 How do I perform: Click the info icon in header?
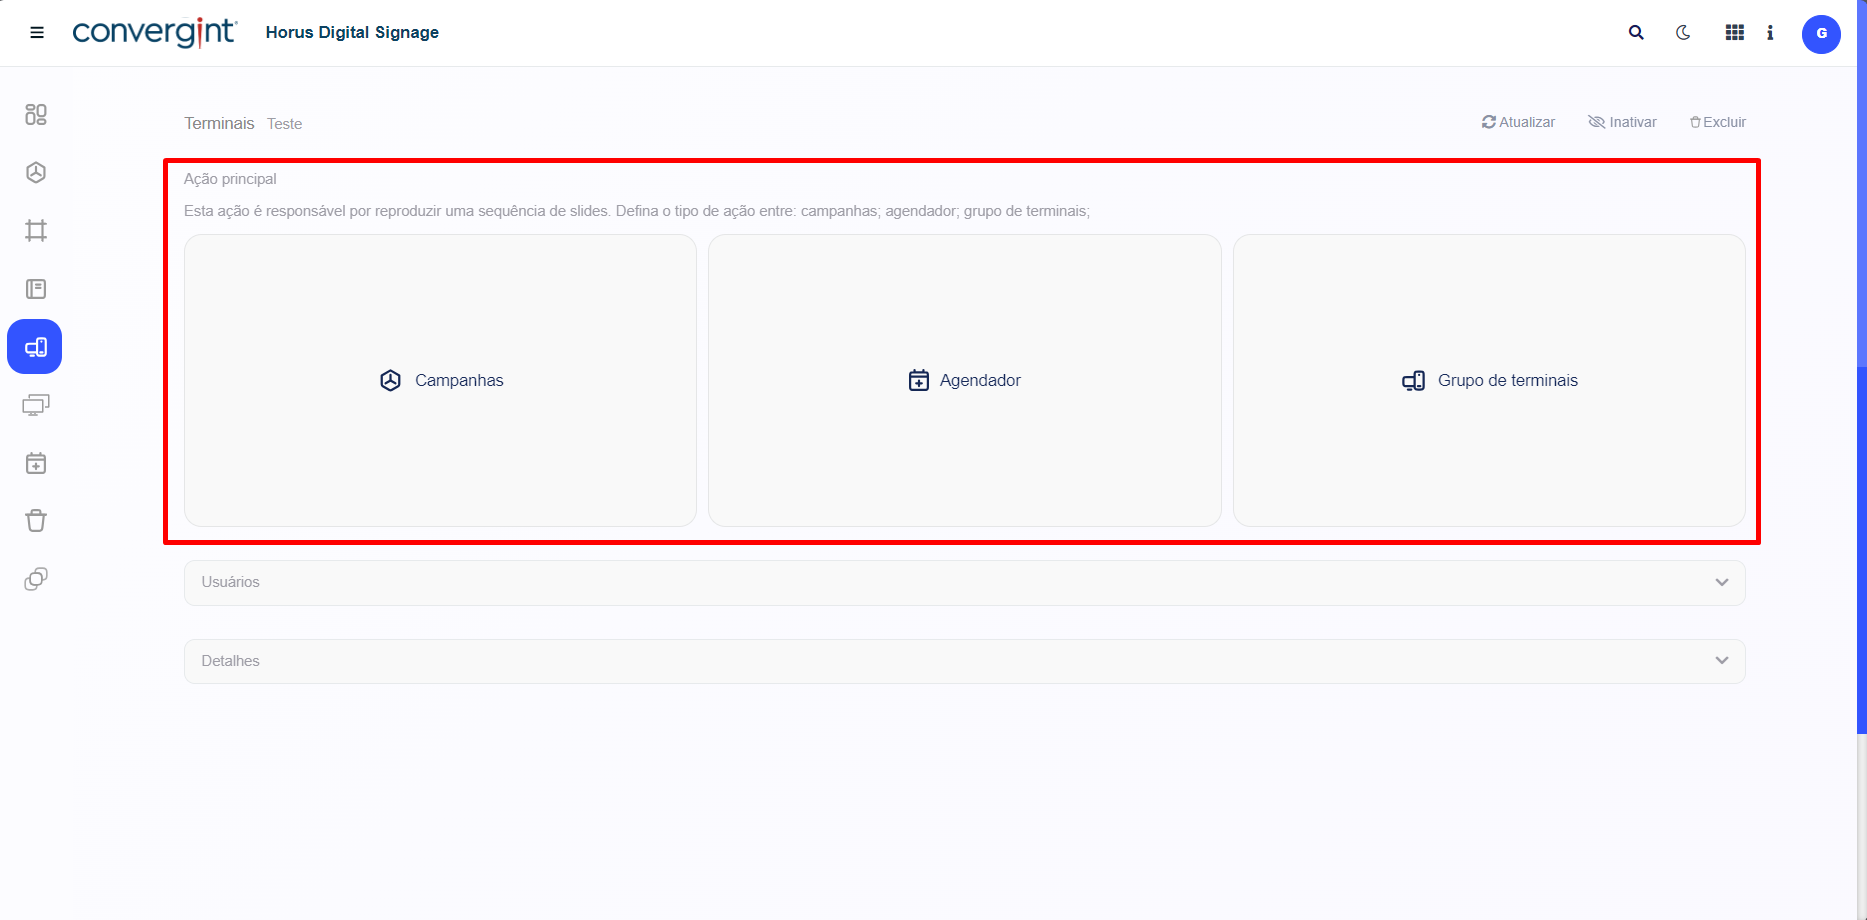click(x=1770, y=33)
